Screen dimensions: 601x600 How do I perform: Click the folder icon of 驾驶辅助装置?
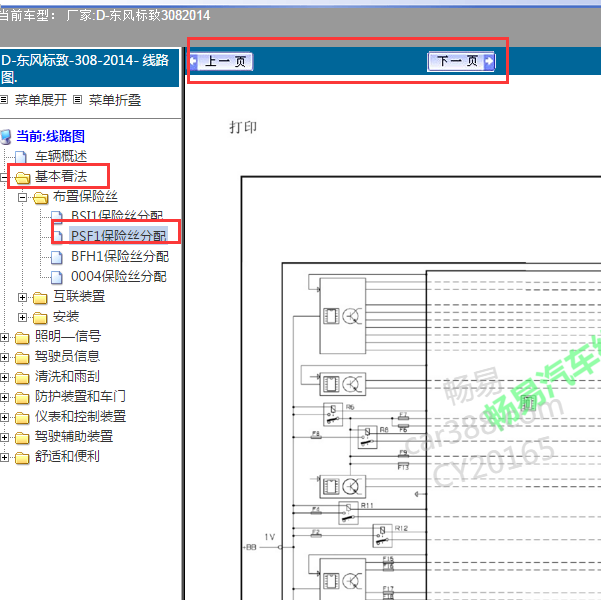click(x=22, y=437)
